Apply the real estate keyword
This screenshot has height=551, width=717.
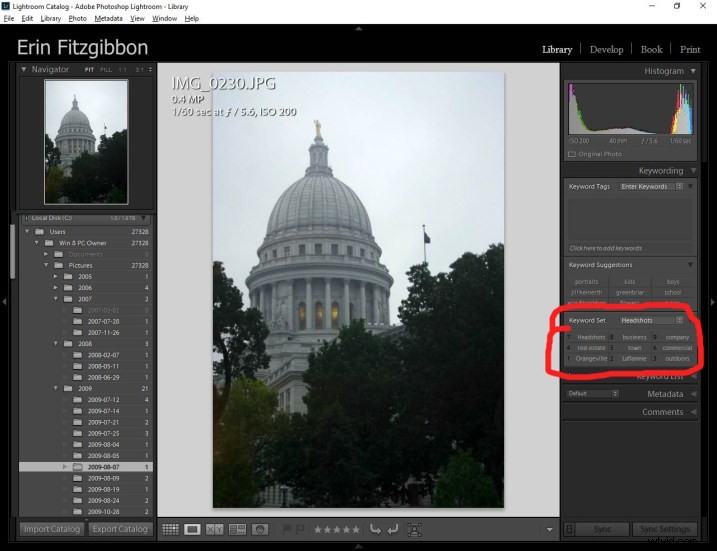tap(591, 348)
